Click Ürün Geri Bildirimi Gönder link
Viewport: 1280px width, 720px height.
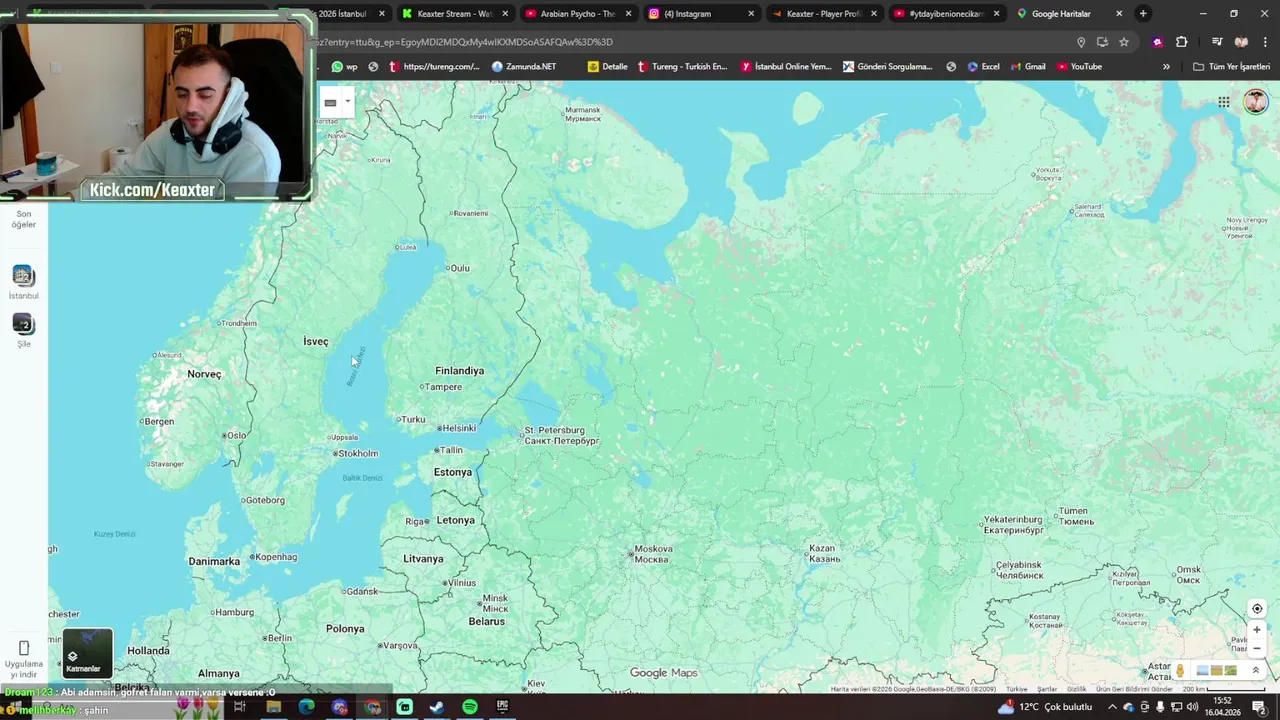coord(1136,689)
